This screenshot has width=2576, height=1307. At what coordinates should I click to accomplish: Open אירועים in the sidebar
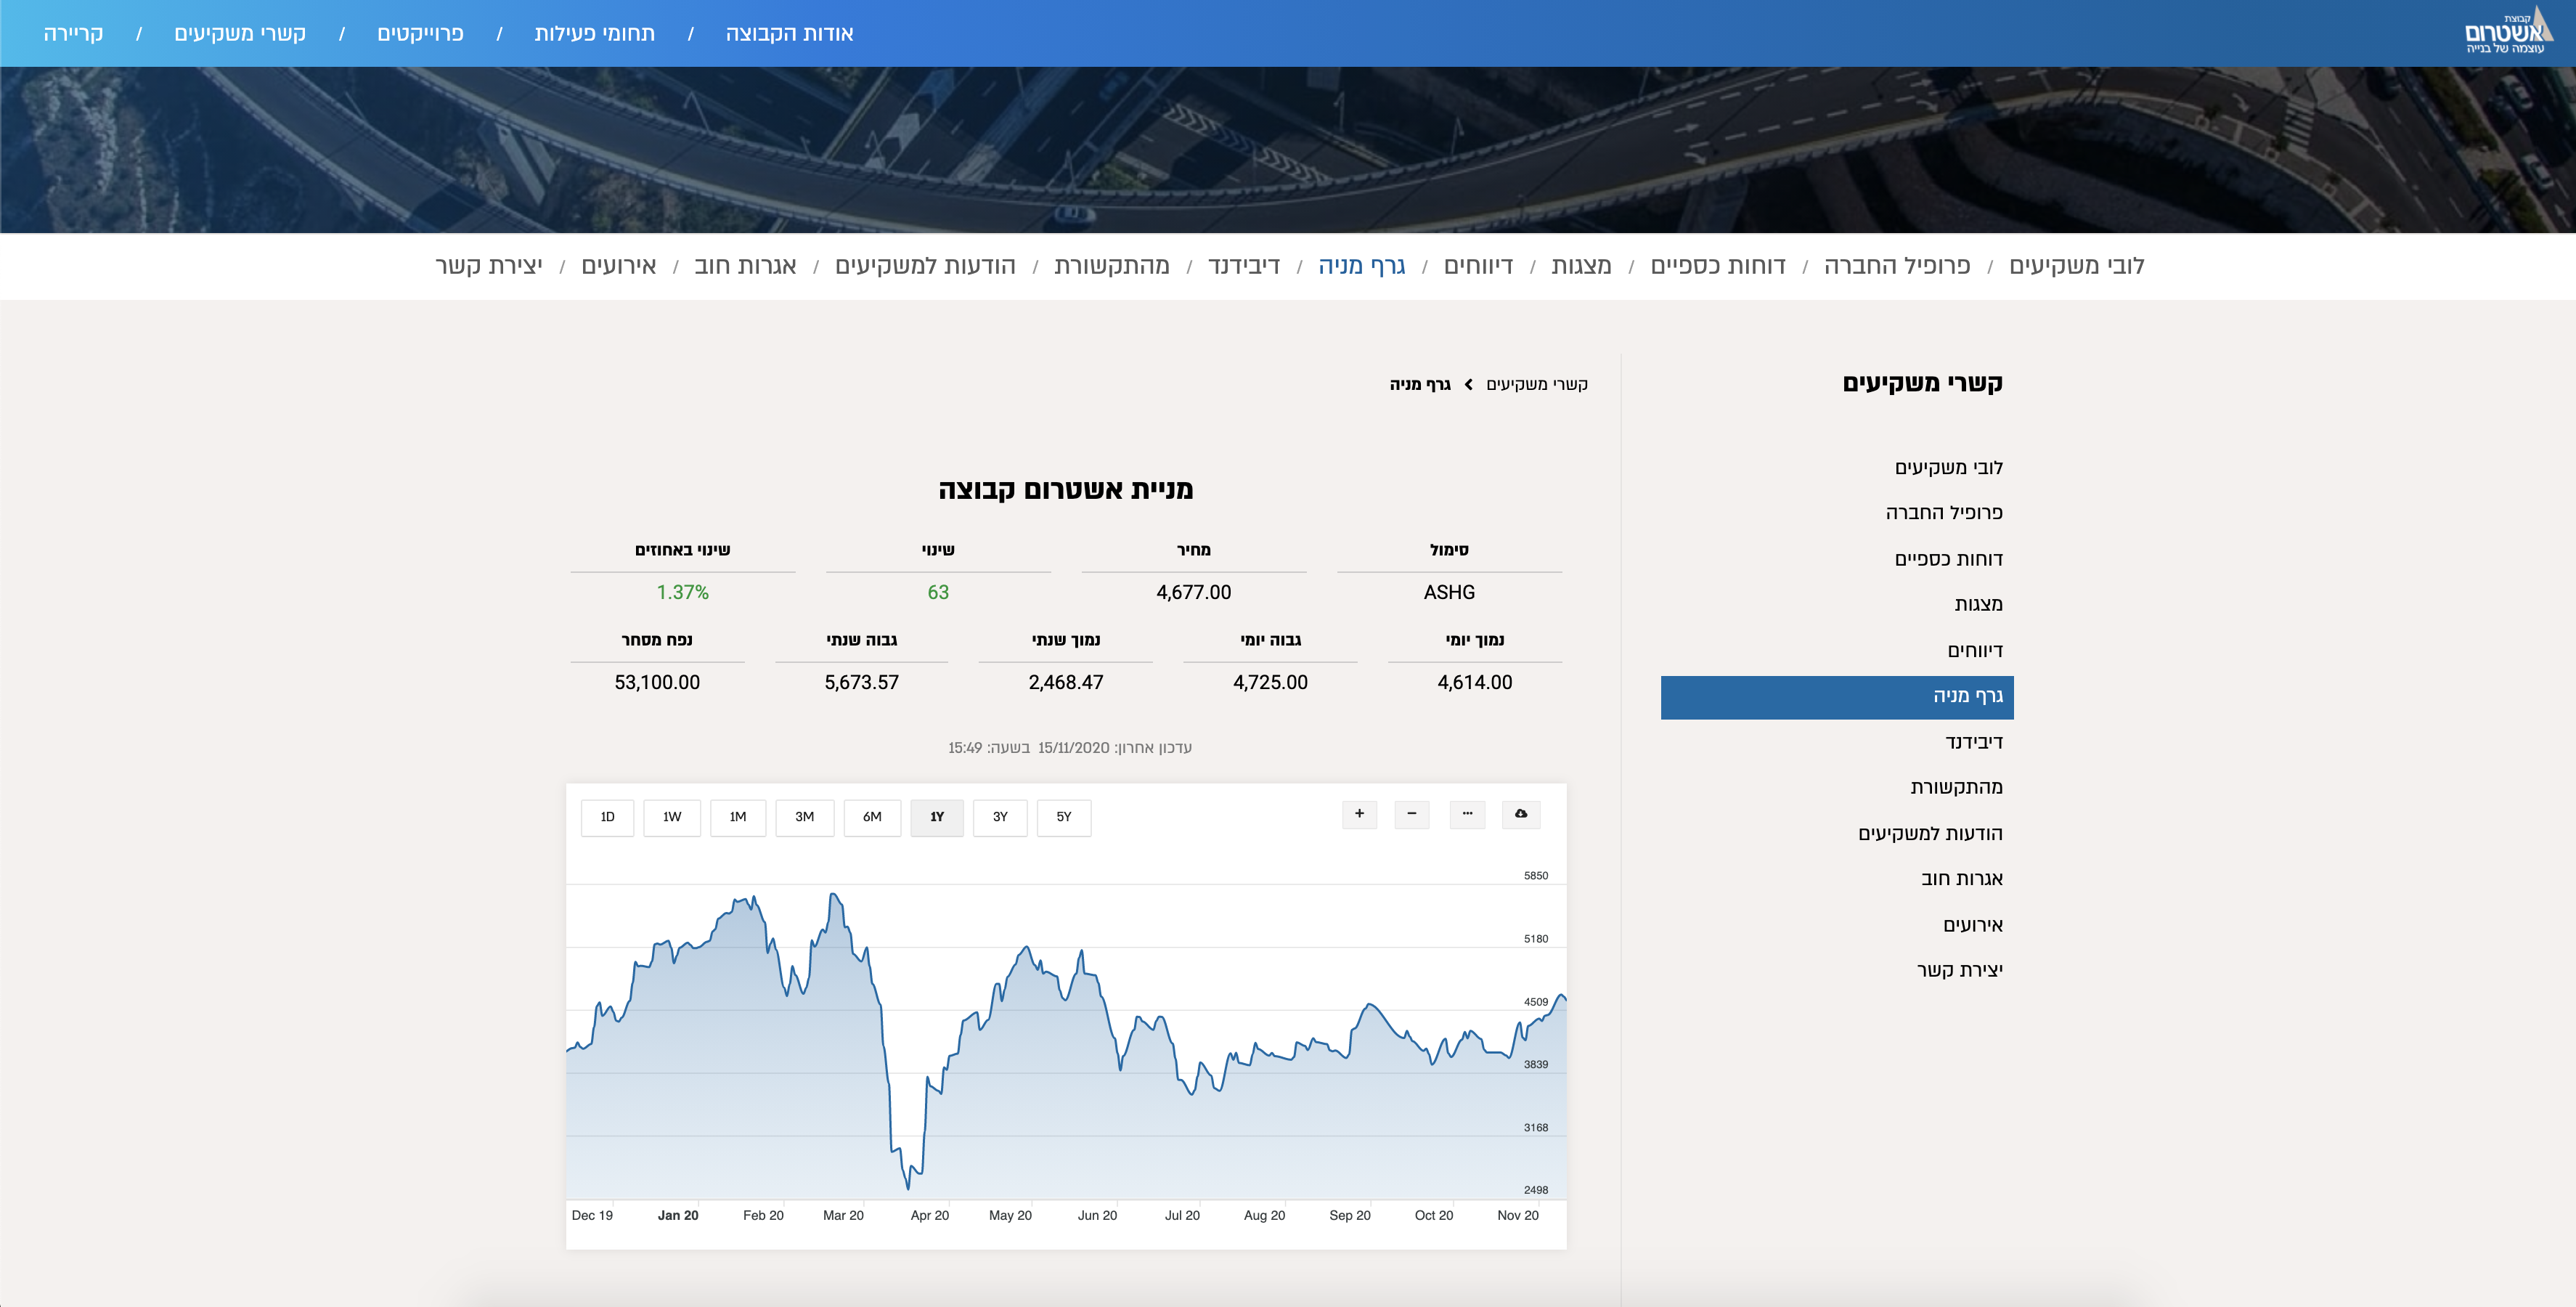coord(1973,925)
